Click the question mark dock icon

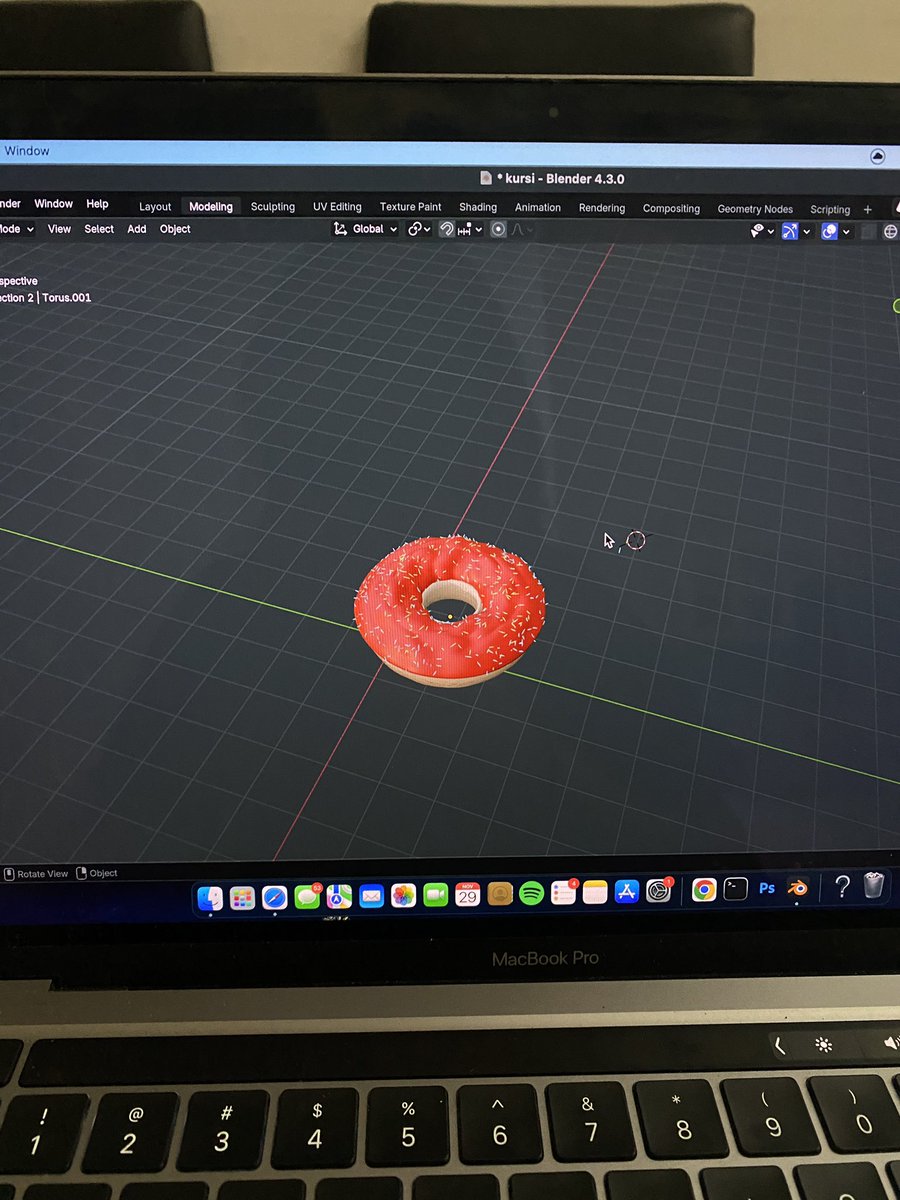[843, 886]
